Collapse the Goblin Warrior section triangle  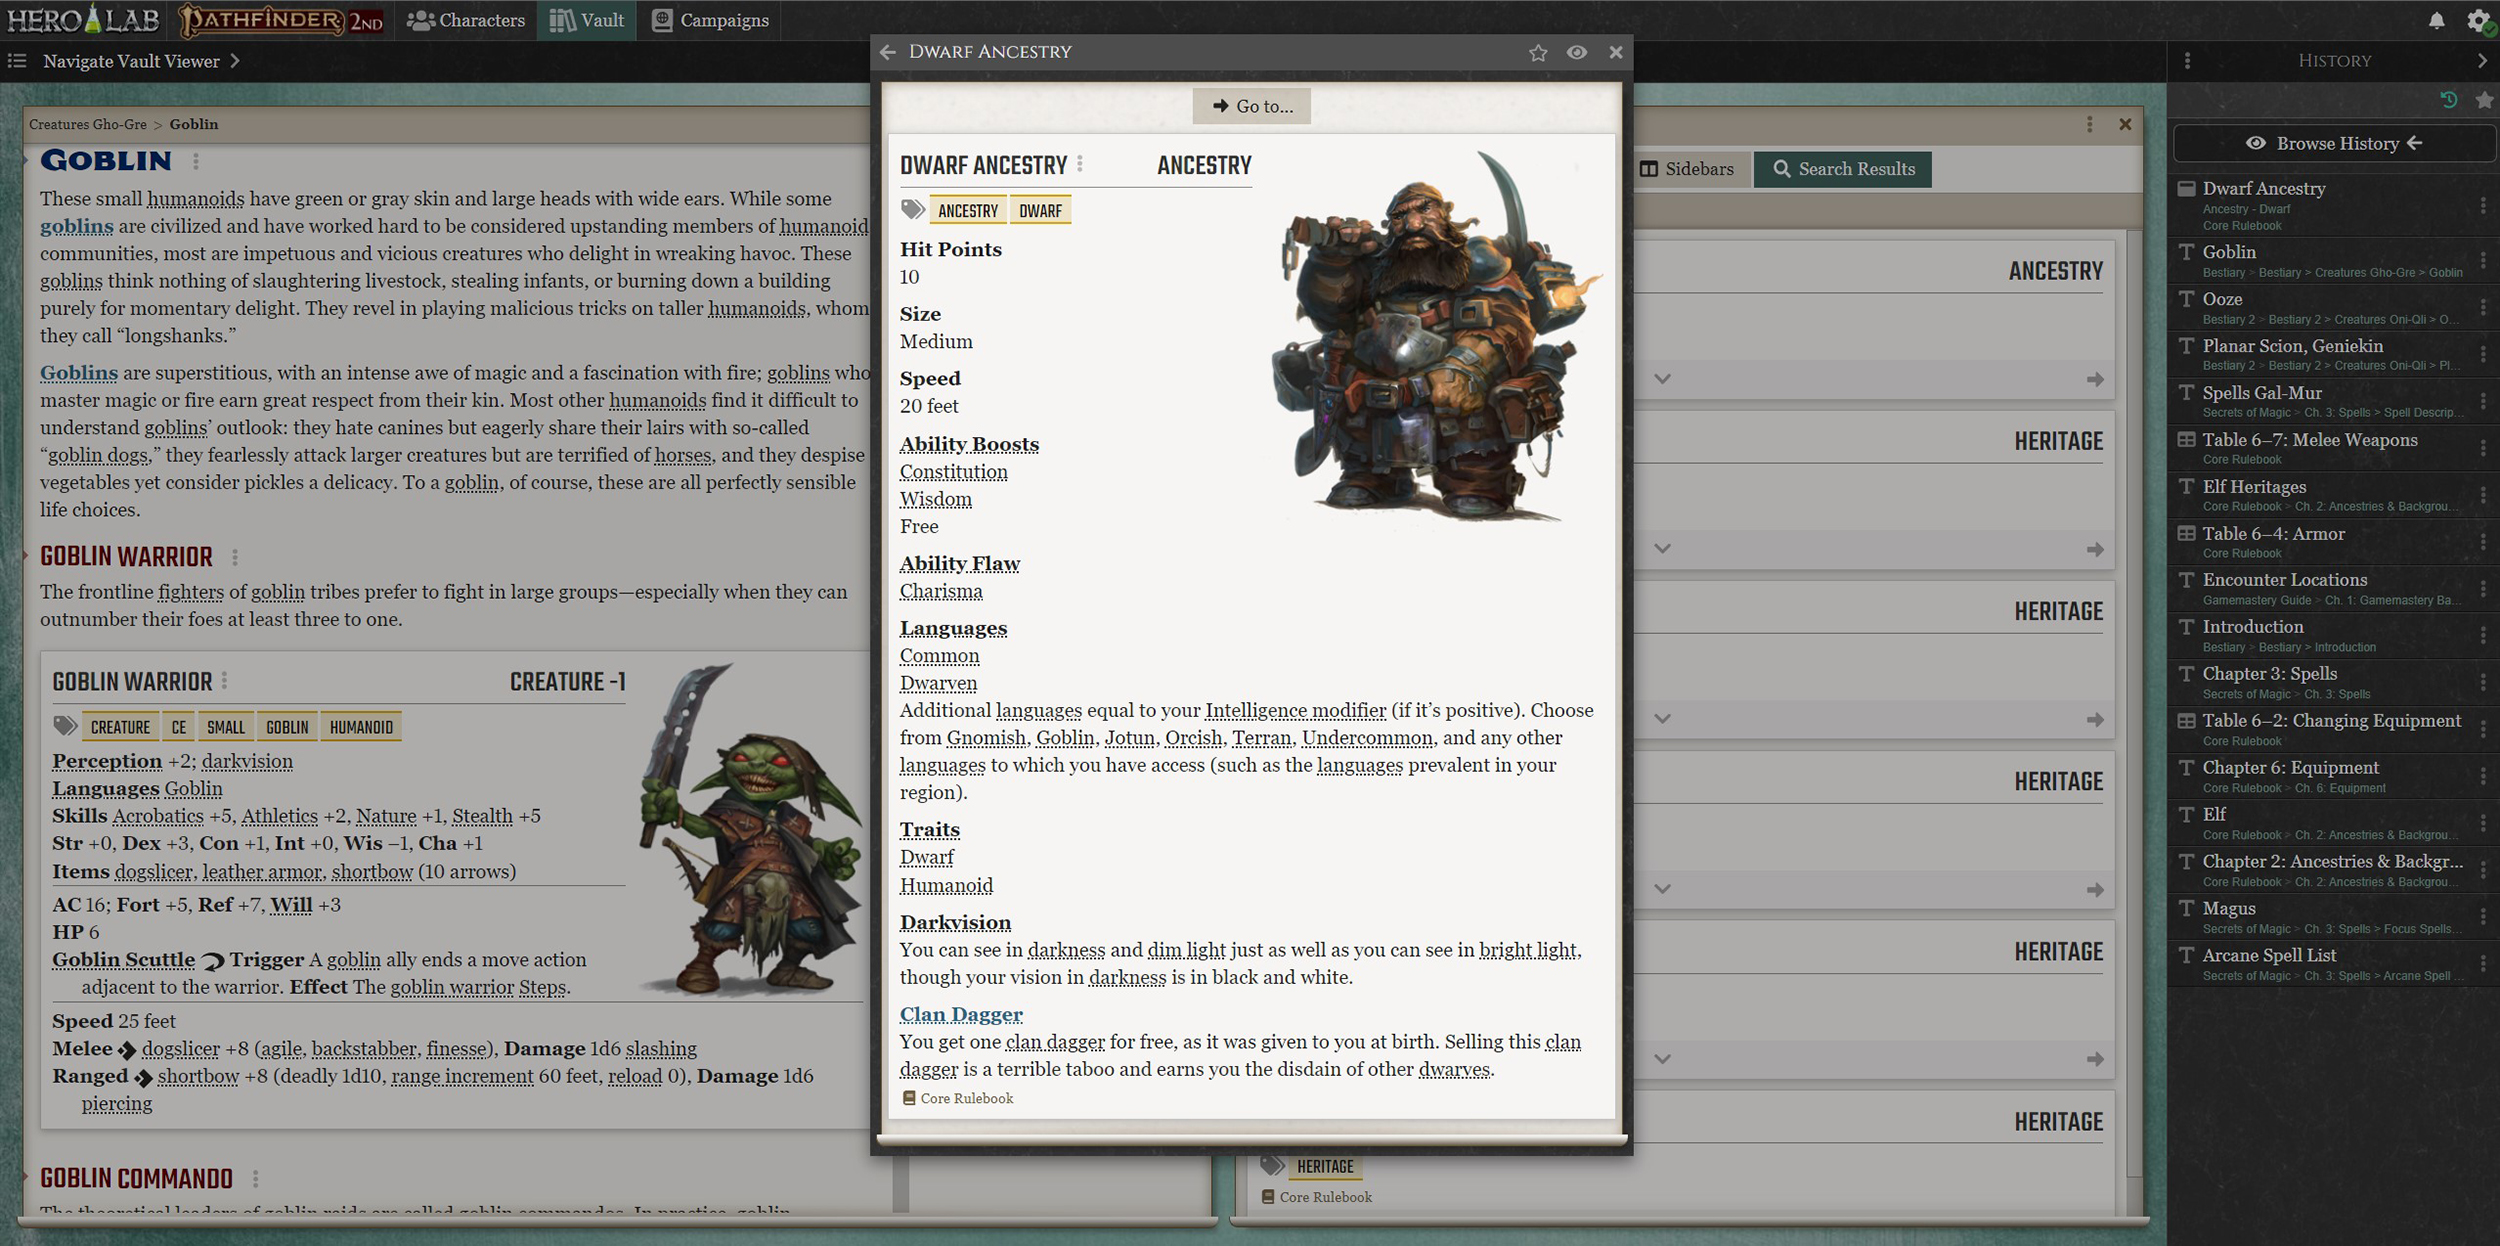pos(26,556)
